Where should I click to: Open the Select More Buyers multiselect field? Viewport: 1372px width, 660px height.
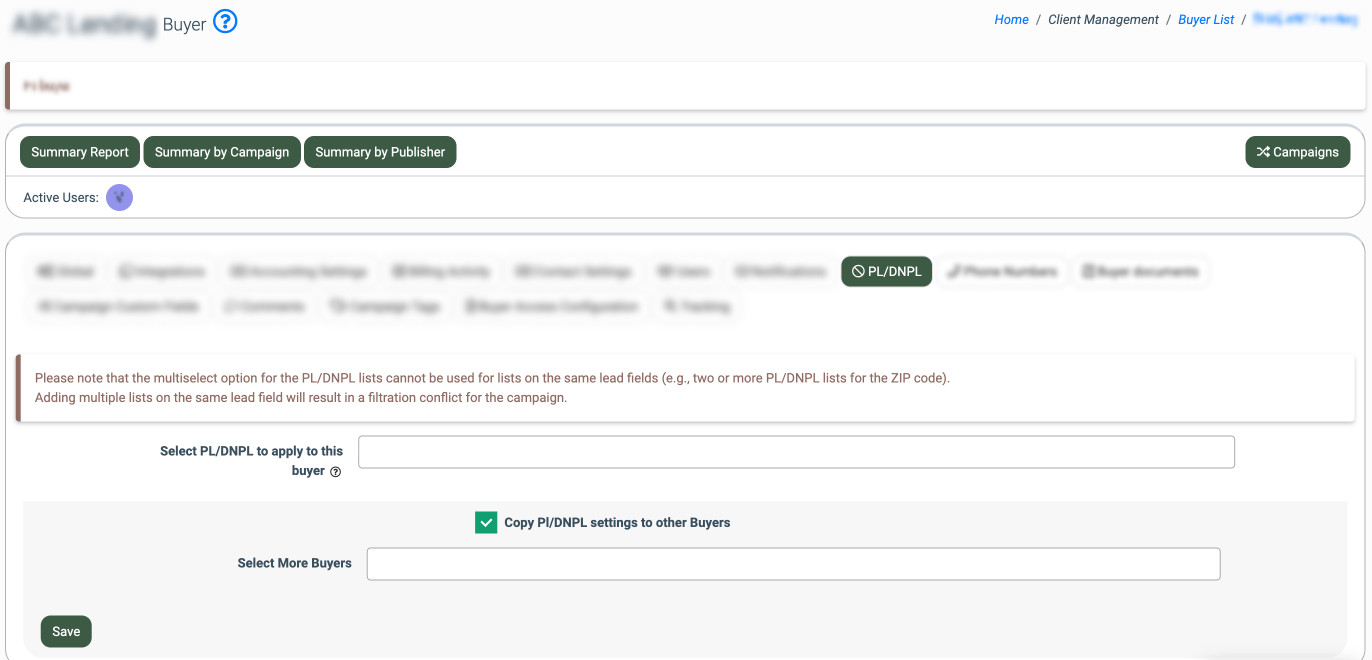793,564
